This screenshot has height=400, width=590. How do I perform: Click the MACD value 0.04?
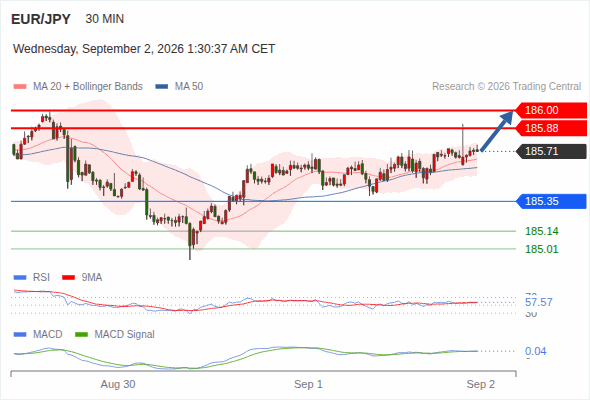click(536, 351)
